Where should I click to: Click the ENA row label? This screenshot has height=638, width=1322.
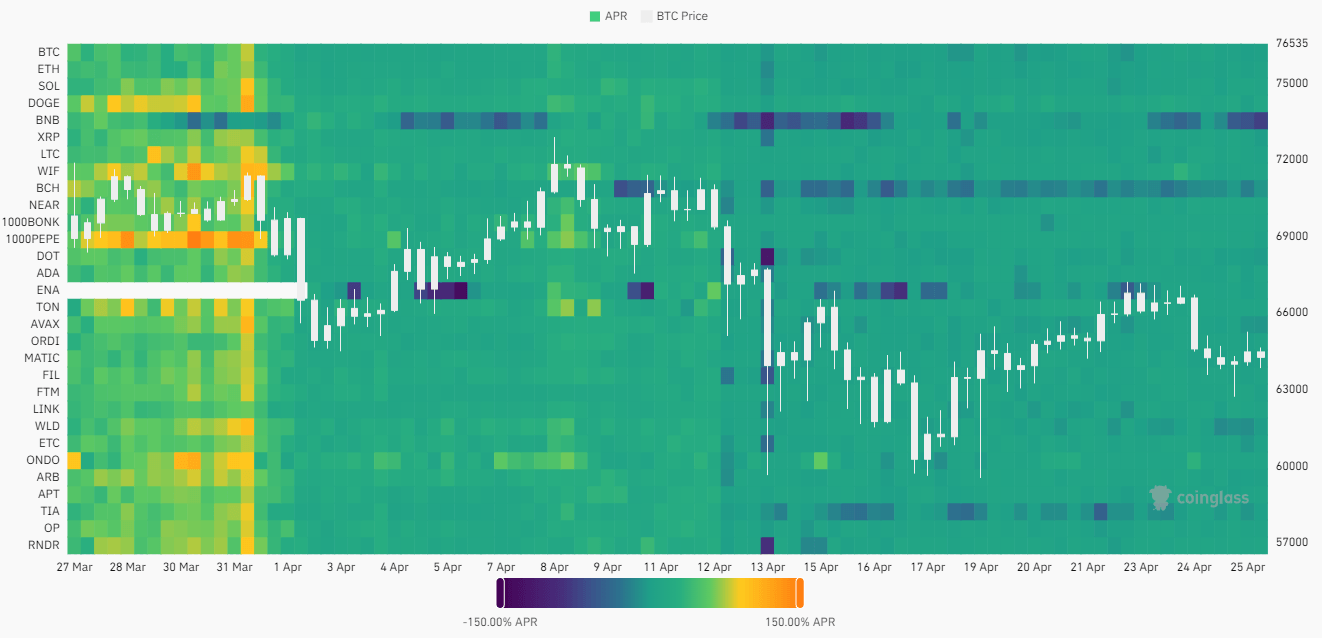(48, 290)
